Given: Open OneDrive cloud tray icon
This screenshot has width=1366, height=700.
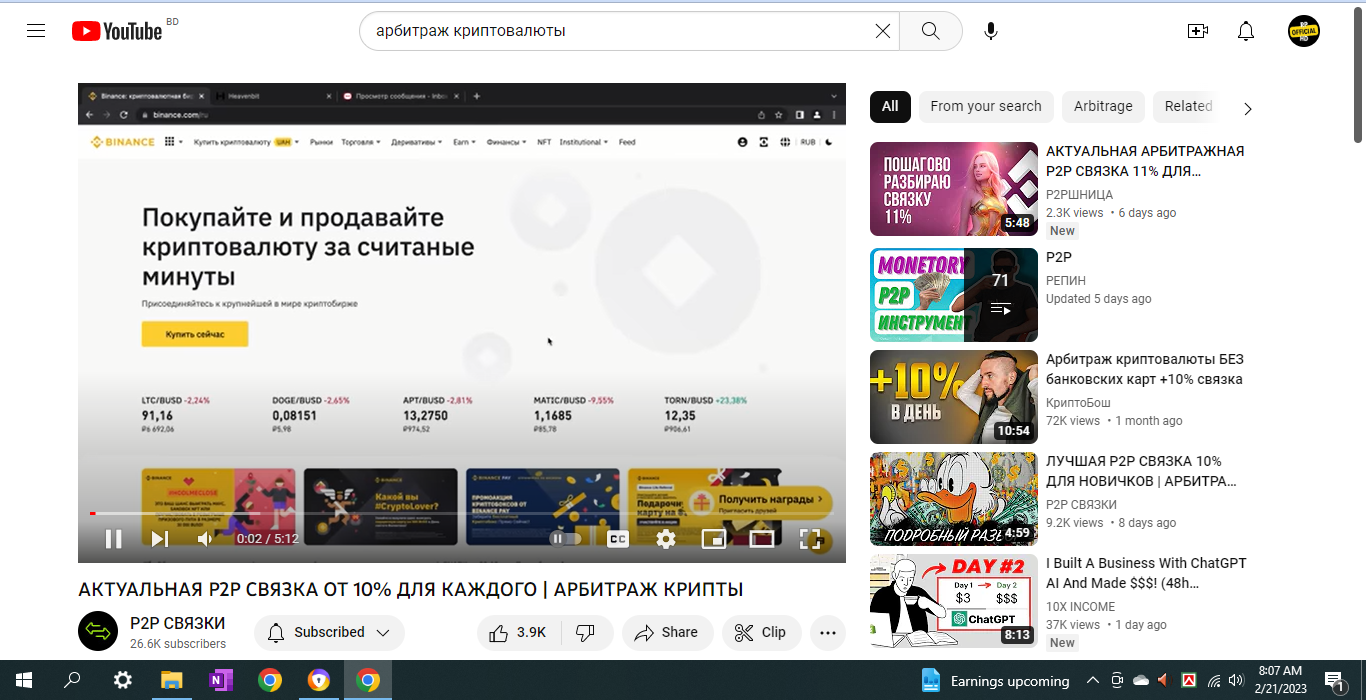Looking at the screenshot, I should [1141, 680].
